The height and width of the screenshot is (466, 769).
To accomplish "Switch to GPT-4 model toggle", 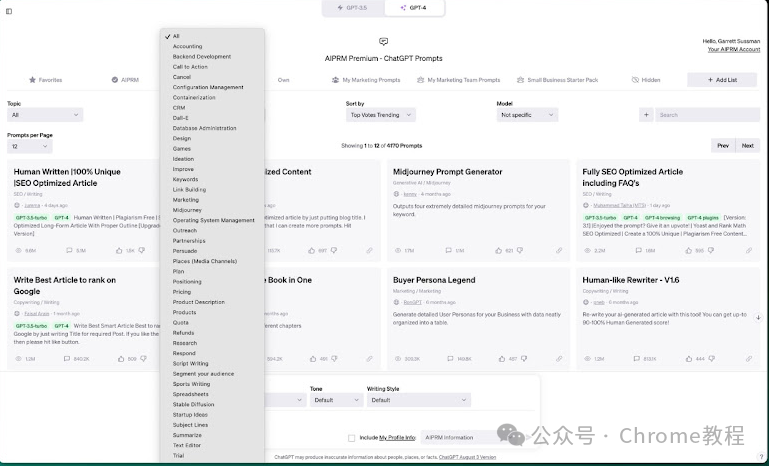I will coord(414,8).
